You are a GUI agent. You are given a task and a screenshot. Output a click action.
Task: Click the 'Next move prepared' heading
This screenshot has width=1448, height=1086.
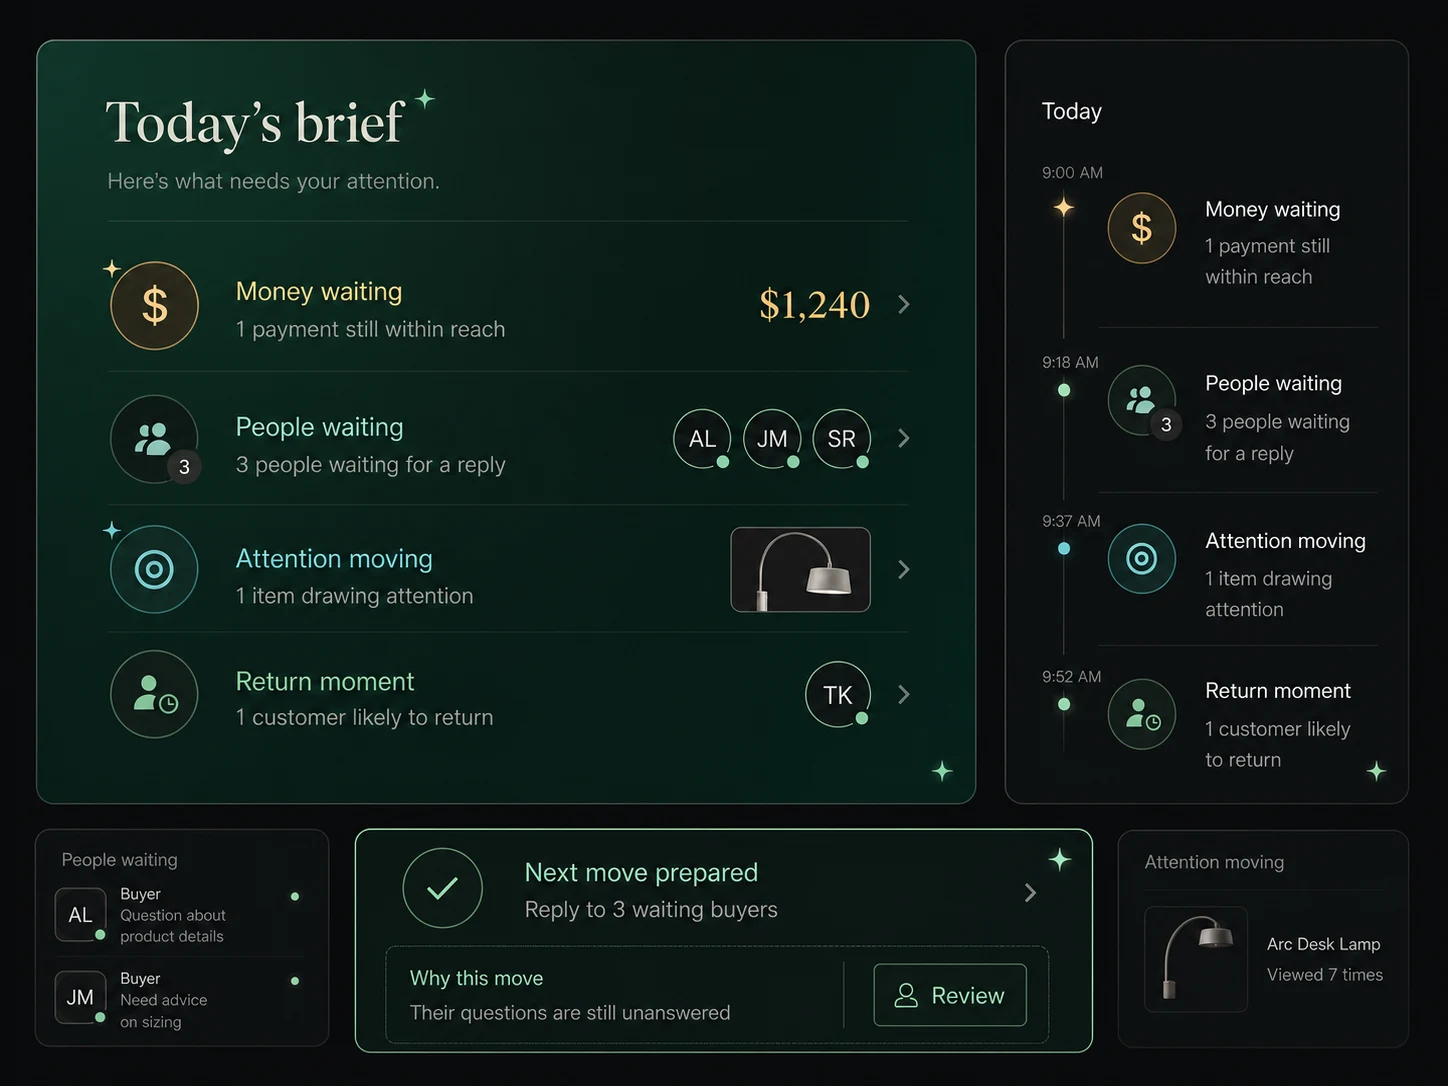[x=641, y=872]
